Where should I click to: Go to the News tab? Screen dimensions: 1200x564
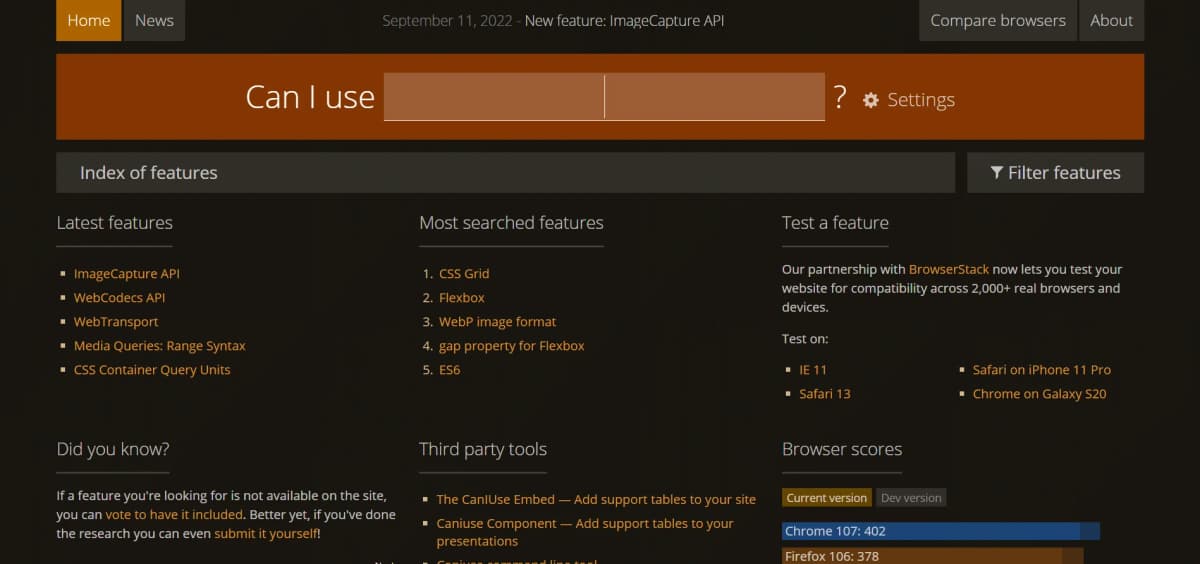tap(154, 20)
